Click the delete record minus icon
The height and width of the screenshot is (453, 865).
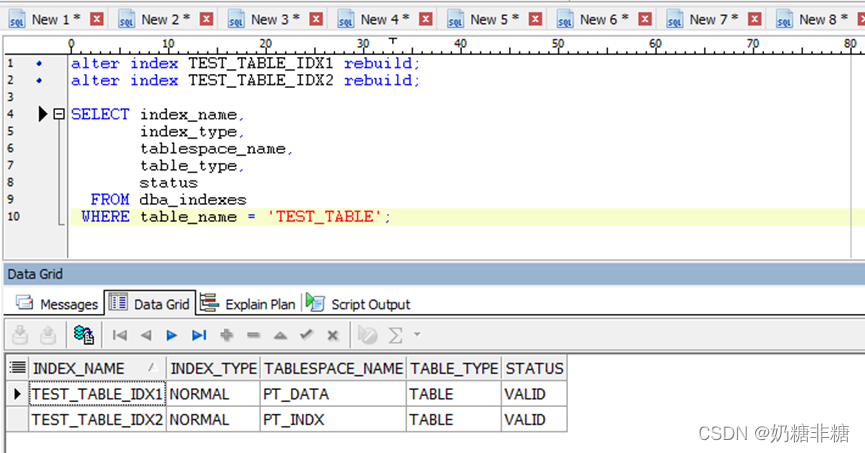[x=253, y=335]
